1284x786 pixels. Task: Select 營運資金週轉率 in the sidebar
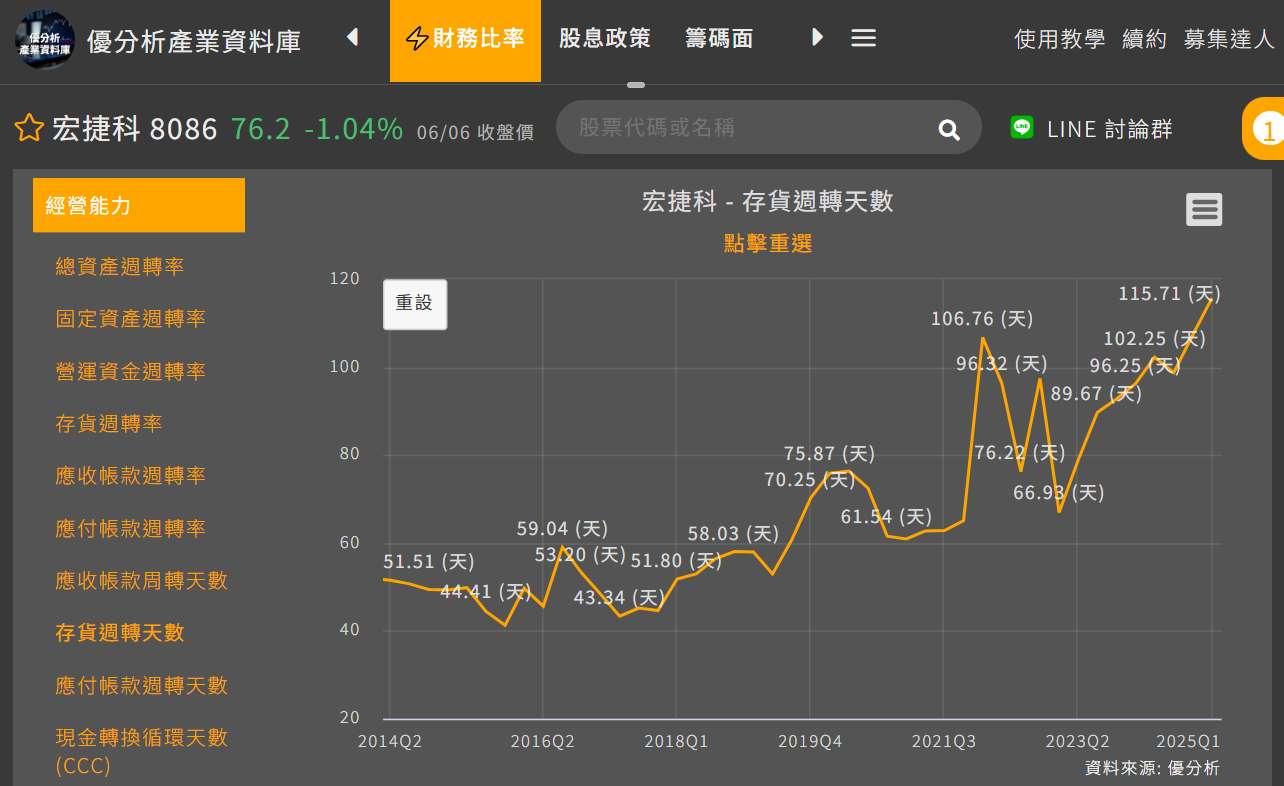point(131,371)
